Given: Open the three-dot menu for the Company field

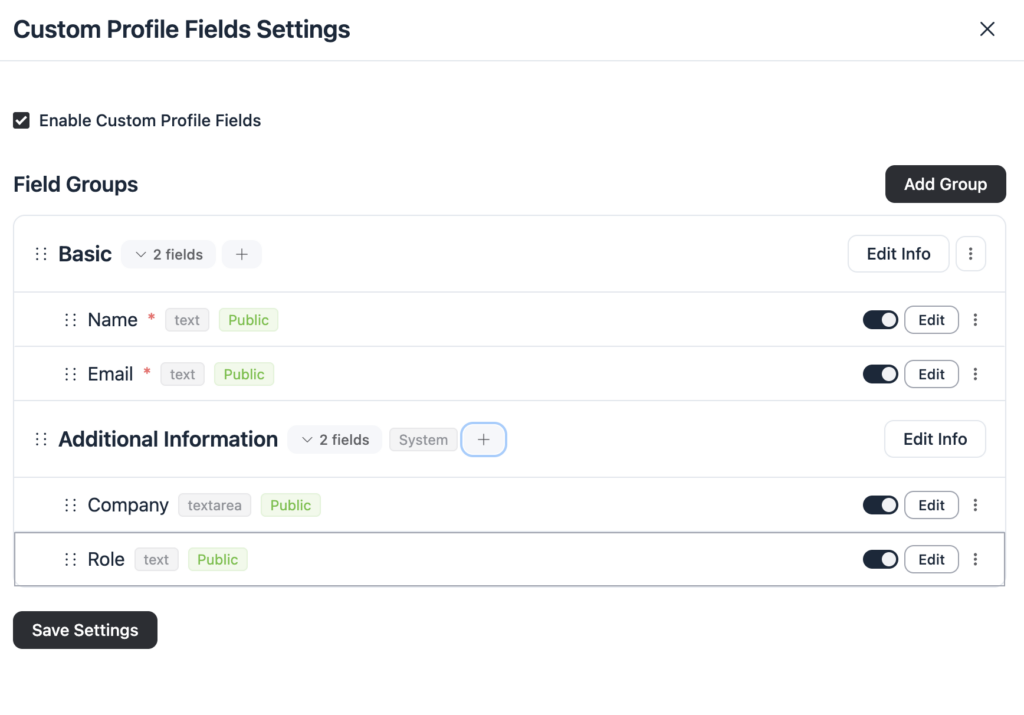Looking at the screenshot, I should (x=976, y=505).
